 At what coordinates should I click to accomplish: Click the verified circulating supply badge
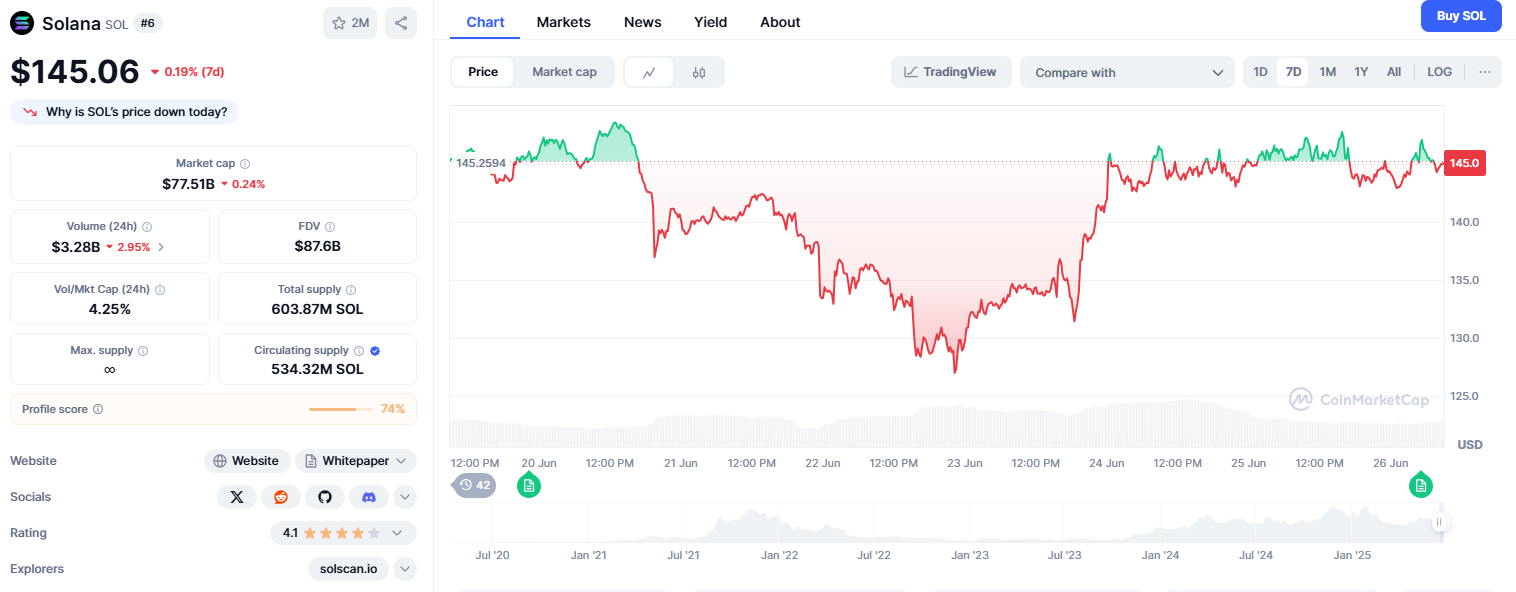375,351
